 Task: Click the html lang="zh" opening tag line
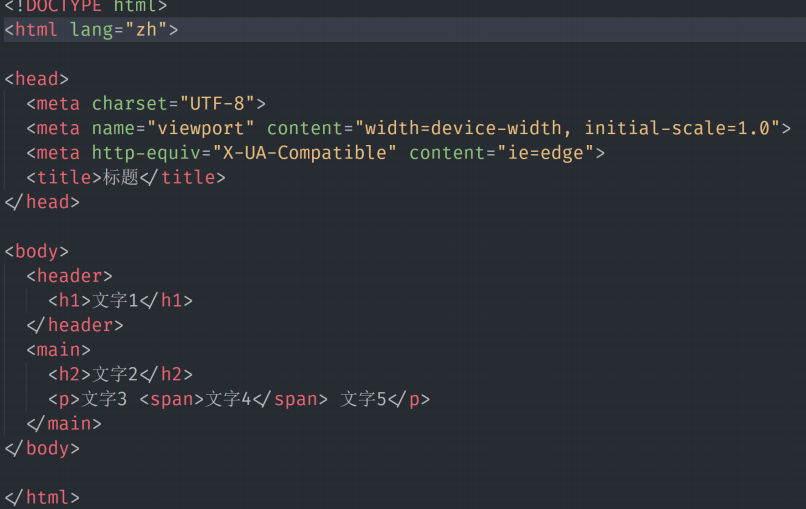(91, 30)
